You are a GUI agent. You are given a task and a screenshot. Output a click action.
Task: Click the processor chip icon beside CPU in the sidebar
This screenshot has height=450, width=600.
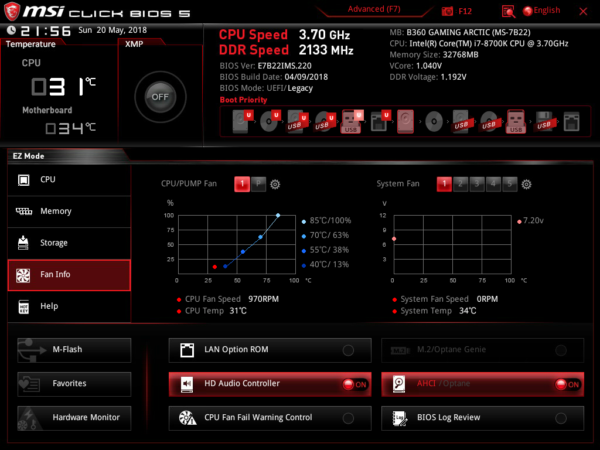24,180
